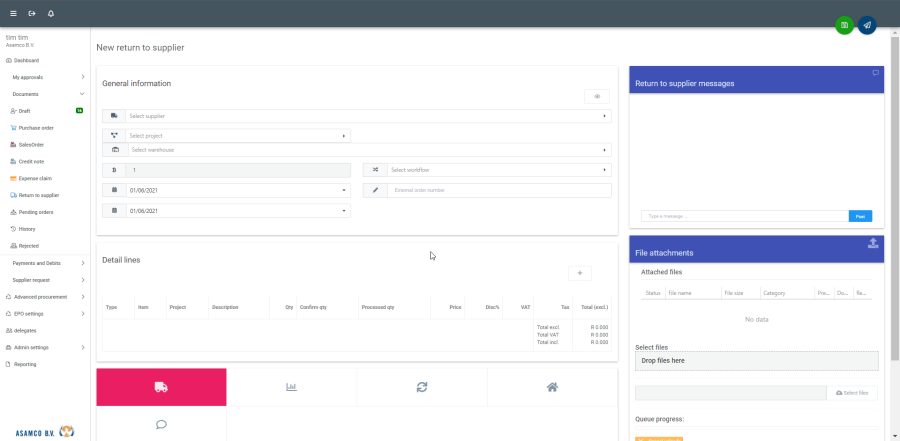Click the blue send paper-plane button
Image resolution: width=900 pixels, height=441 pixels.
[867, 25]
